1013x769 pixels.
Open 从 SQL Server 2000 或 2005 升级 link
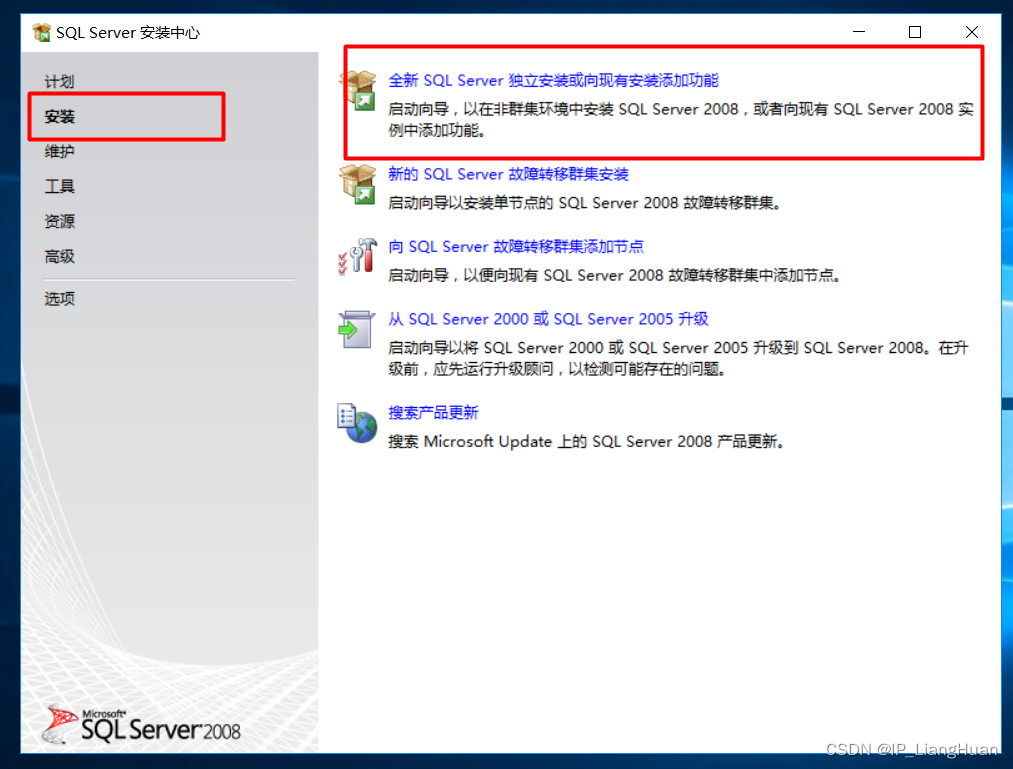[548, 319]
